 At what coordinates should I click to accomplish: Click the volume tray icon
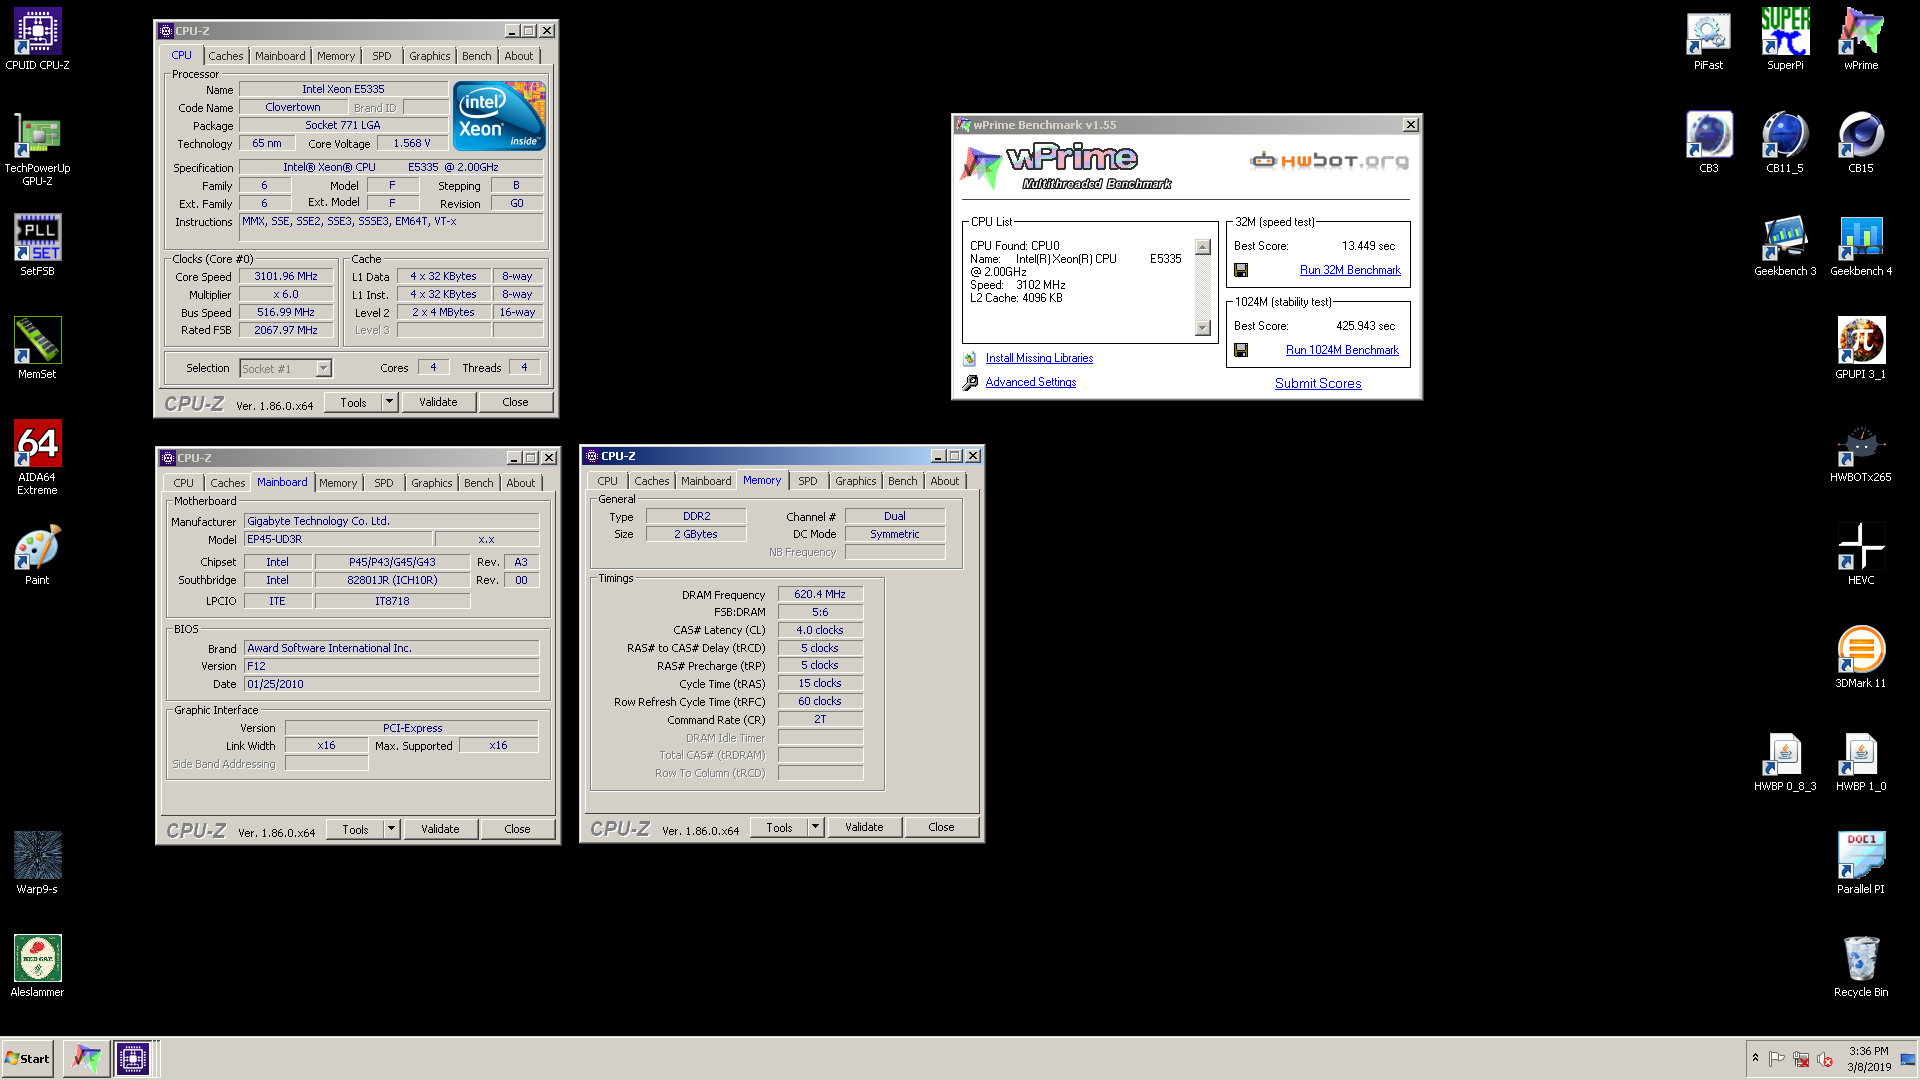tap(1825, 1059)
